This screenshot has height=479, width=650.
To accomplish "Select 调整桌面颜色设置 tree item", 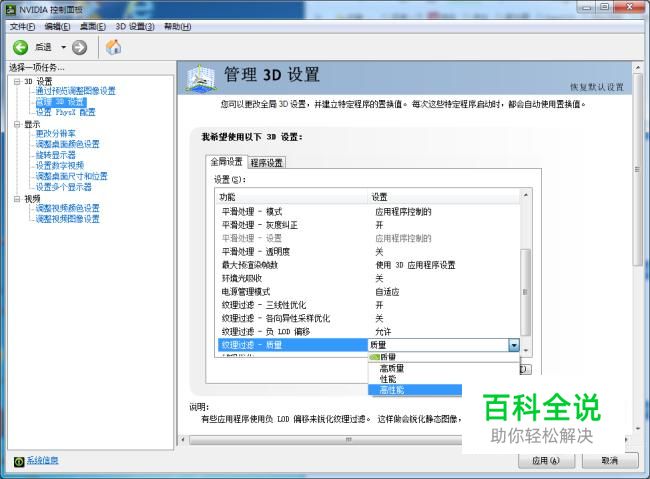I will [68, 144].
